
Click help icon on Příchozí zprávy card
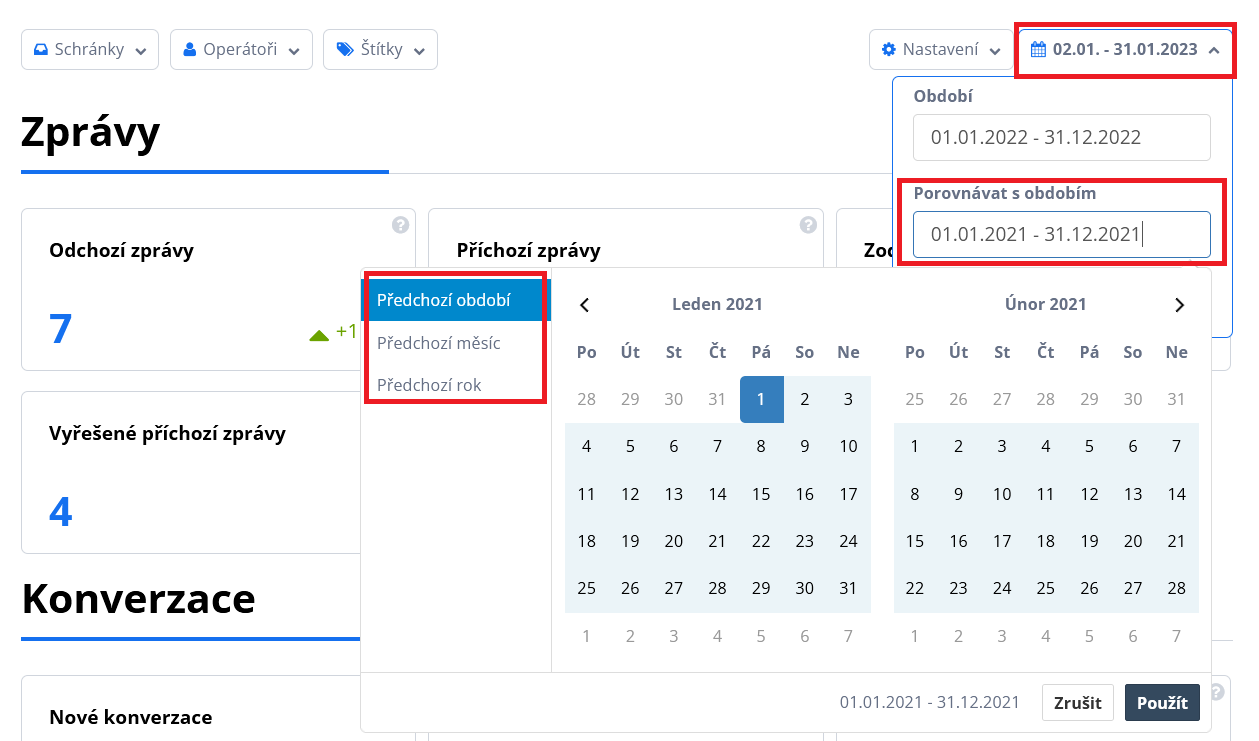809,225
